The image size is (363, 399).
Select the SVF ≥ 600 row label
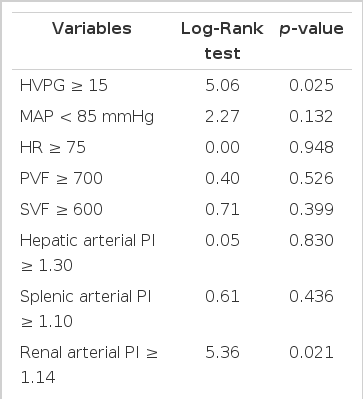click(61, 209)
